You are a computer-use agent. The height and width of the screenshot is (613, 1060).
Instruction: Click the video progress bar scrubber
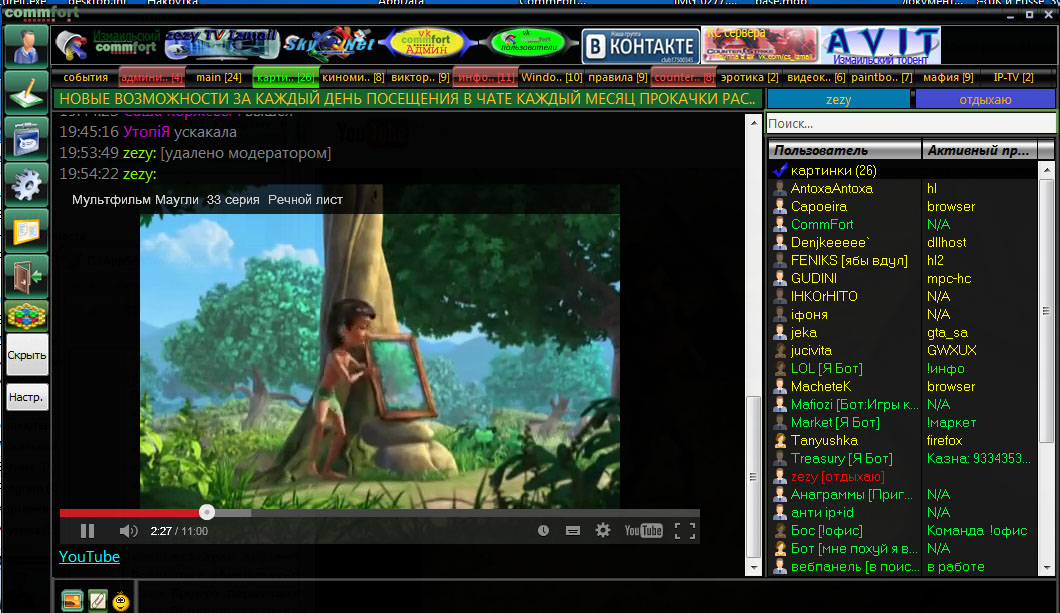(x=206, y=513)
